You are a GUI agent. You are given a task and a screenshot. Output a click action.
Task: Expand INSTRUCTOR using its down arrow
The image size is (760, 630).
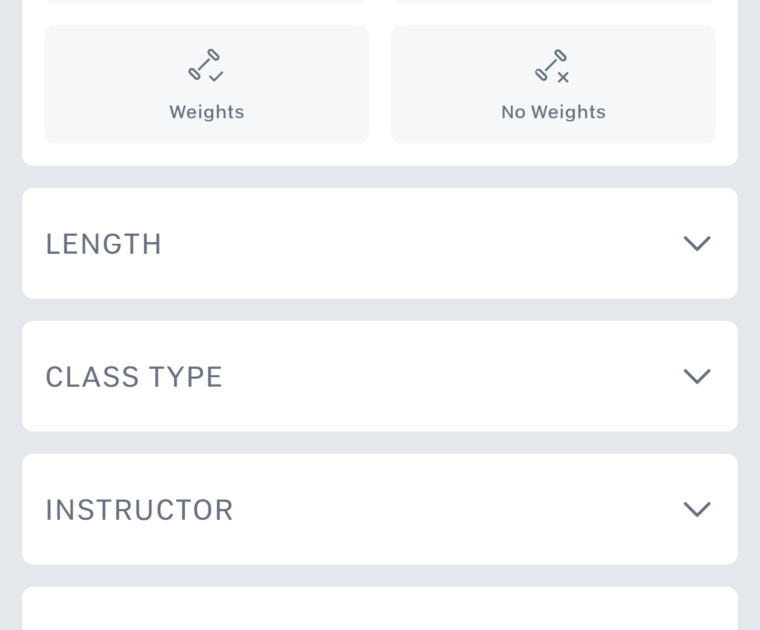click(x=696, y=509)
